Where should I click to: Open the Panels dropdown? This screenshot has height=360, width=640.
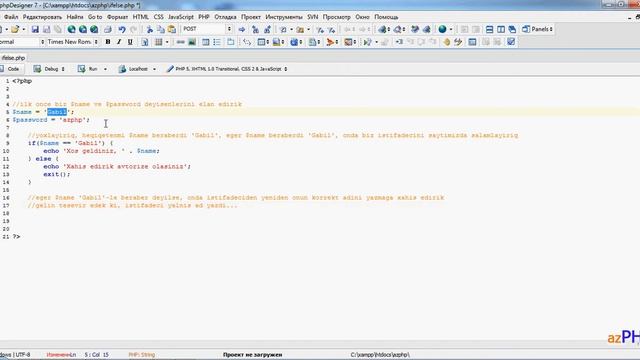click(537, 29)
